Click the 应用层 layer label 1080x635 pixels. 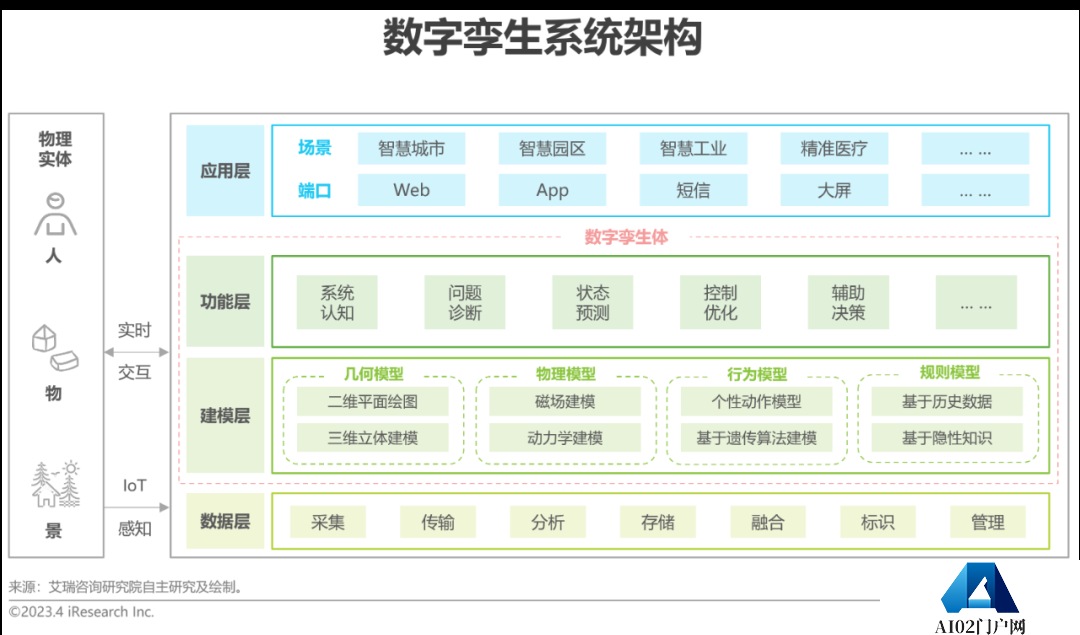(225, 171)
